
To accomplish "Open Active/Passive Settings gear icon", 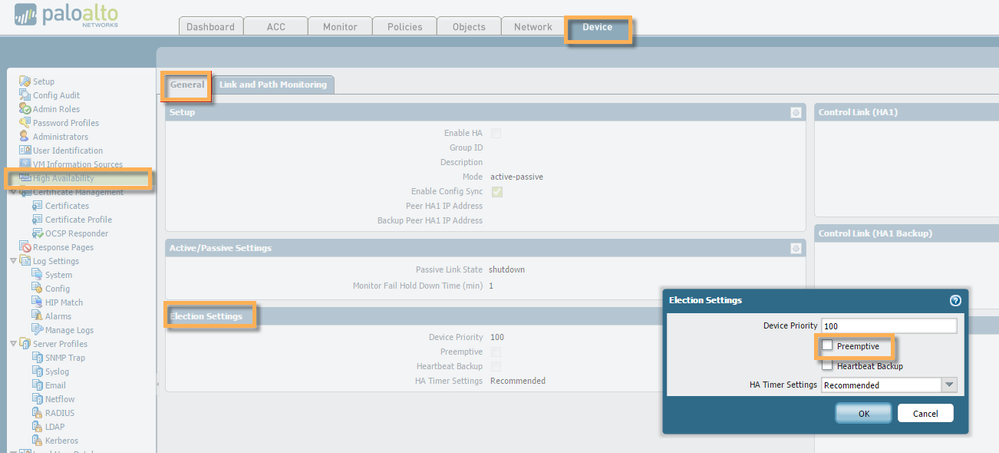I will [x=796, y=248].
